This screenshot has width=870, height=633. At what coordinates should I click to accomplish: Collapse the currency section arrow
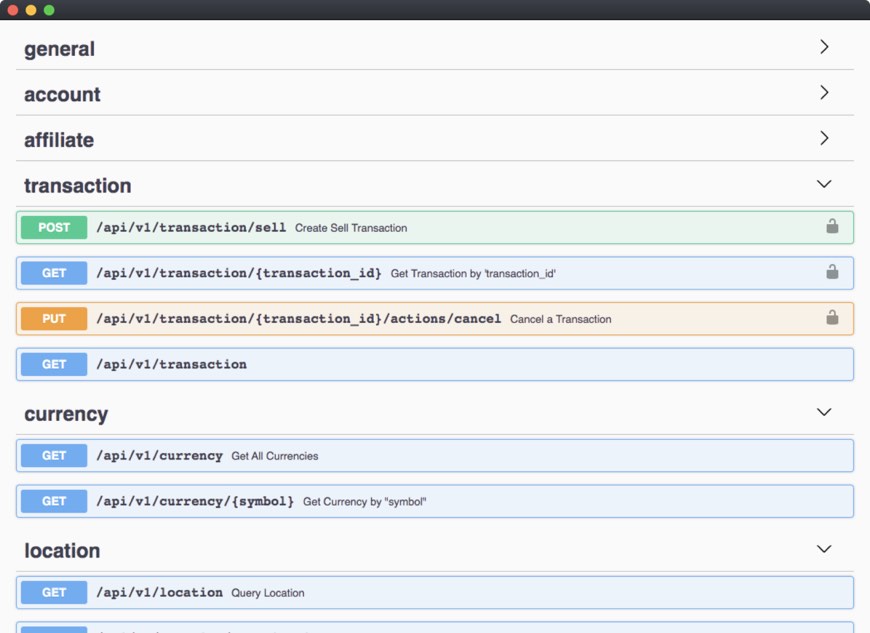point(824,412)
